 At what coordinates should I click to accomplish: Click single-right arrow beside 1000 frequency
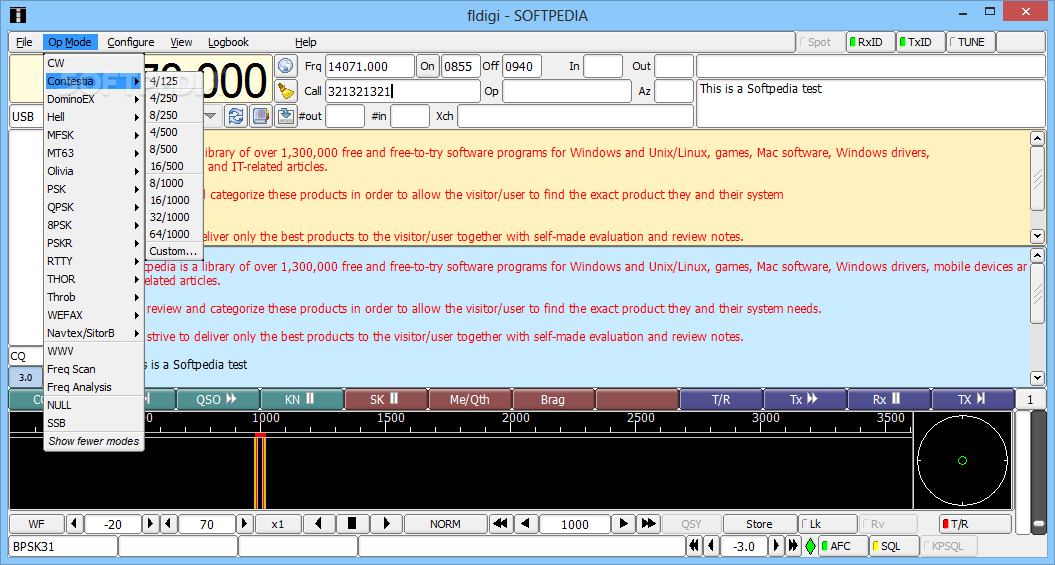pos(624,524)
